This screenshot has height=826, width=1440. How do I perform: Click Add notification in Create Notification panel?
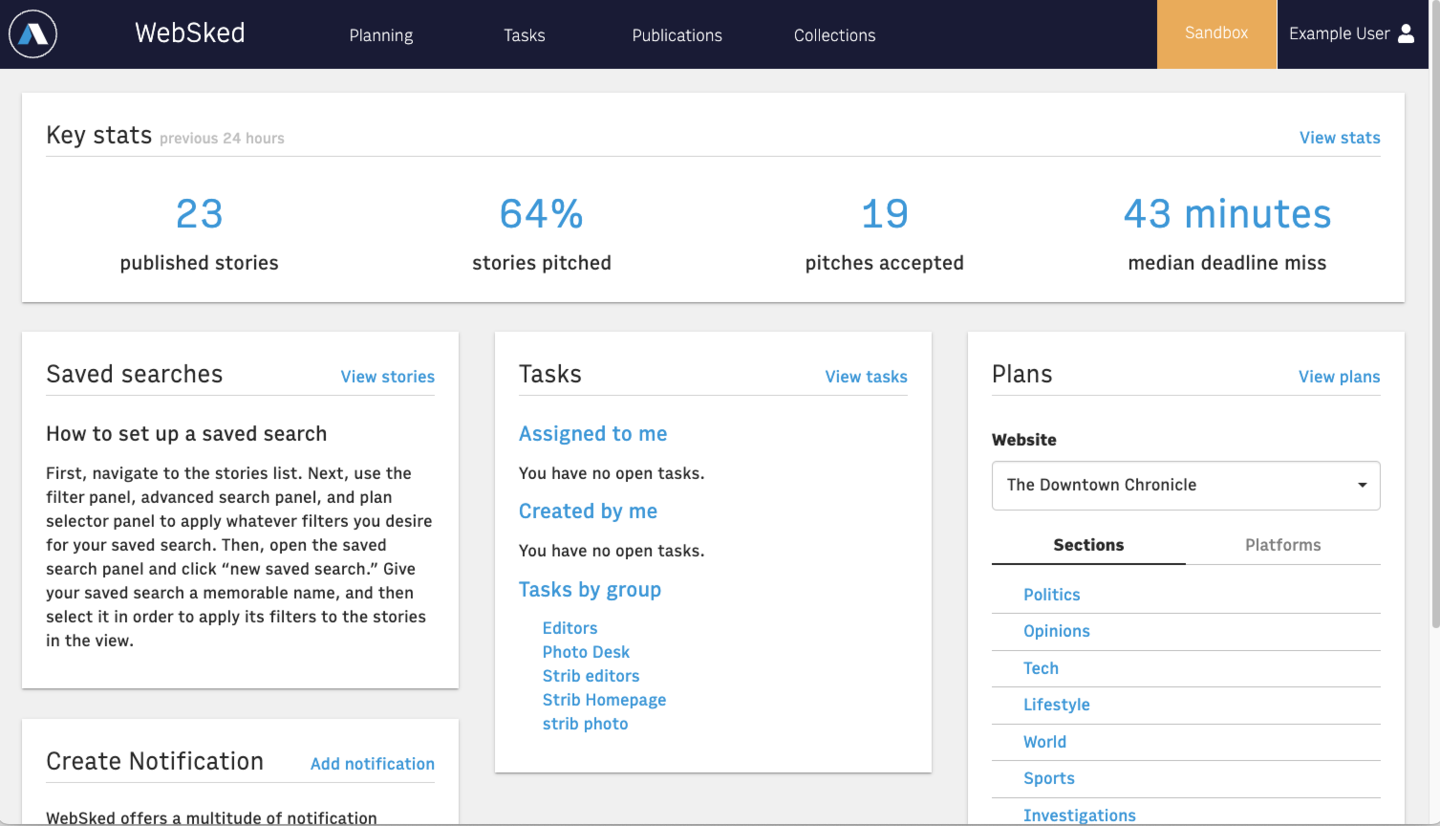point(372,763)
